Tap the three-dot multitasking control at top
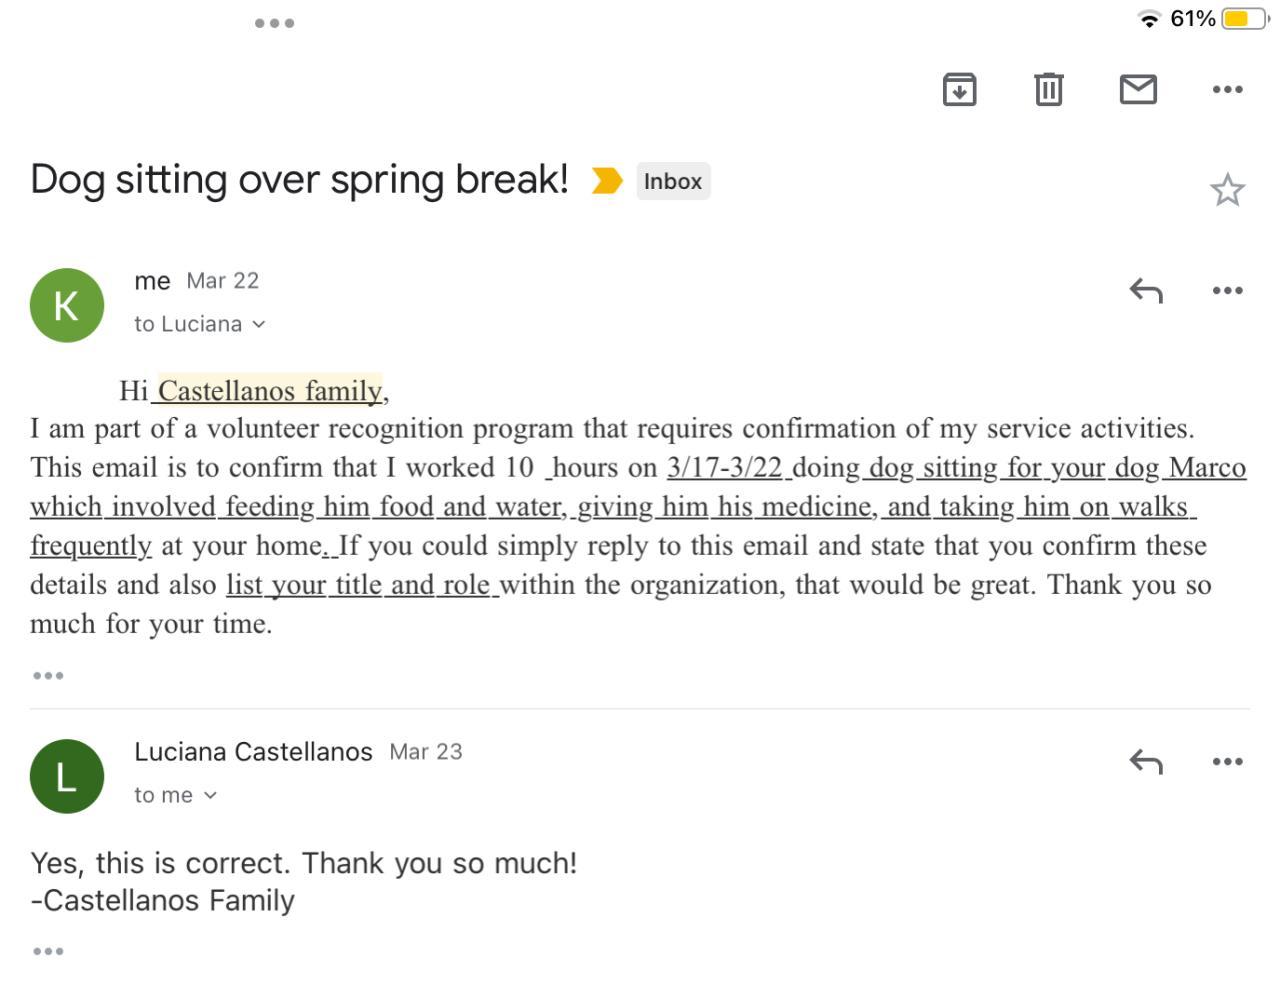Viewport: 1280px width, 998px height. click(274, 23)
